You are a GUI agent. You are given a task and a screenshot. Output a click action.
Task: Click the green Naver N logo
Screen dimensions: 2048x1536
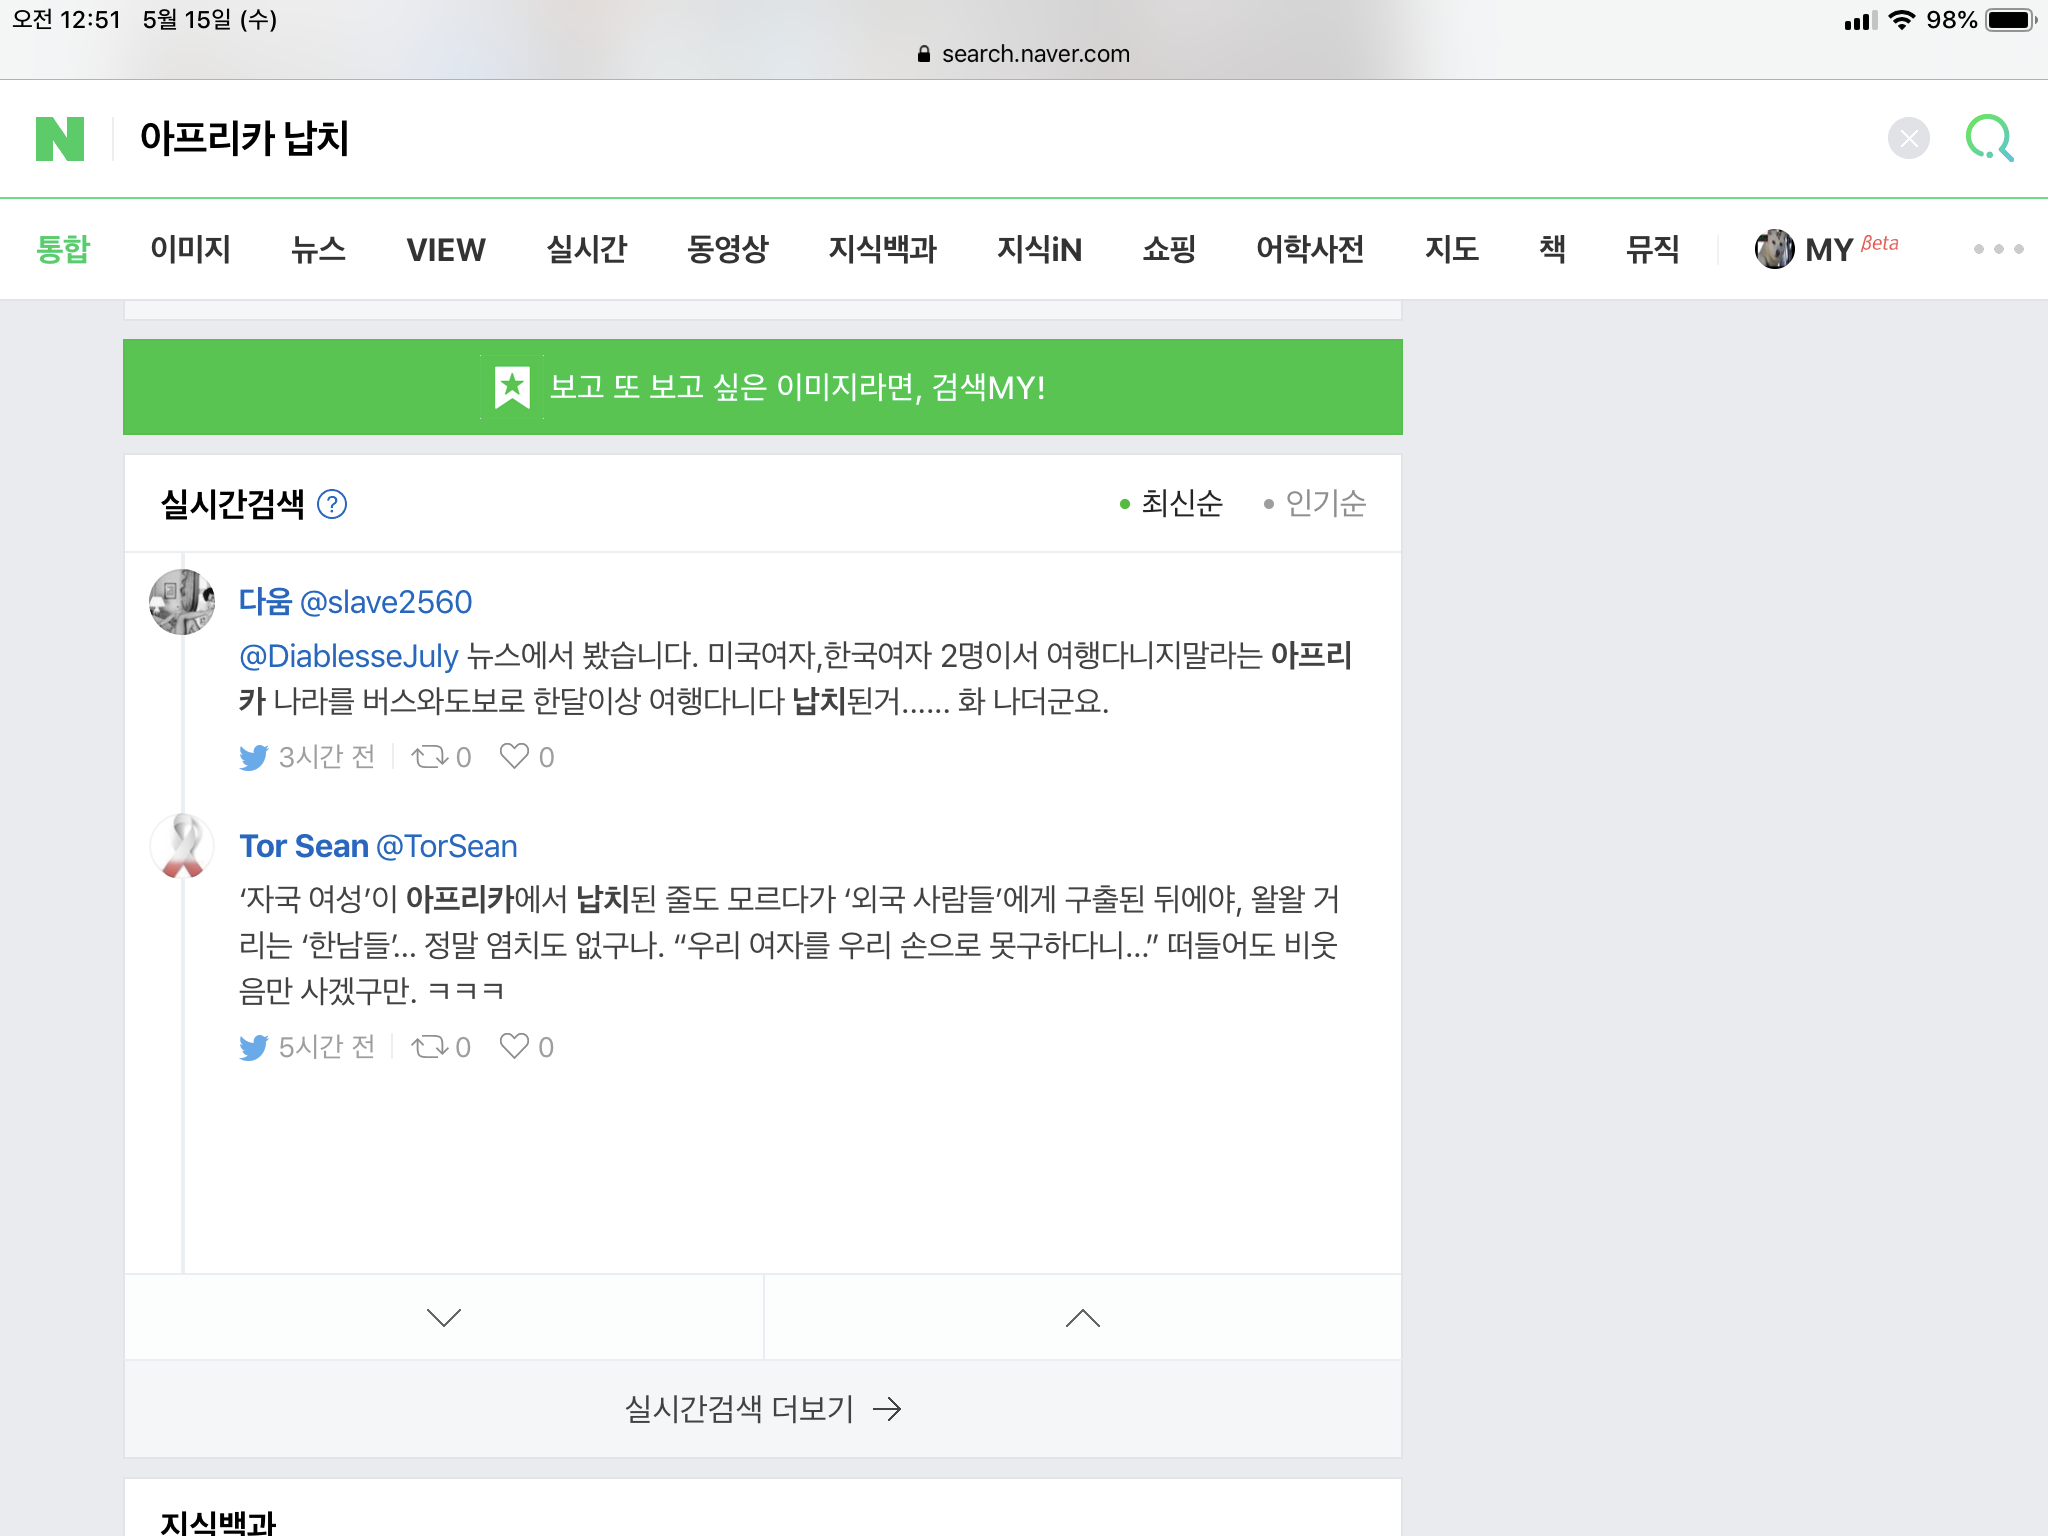[60, 139]
